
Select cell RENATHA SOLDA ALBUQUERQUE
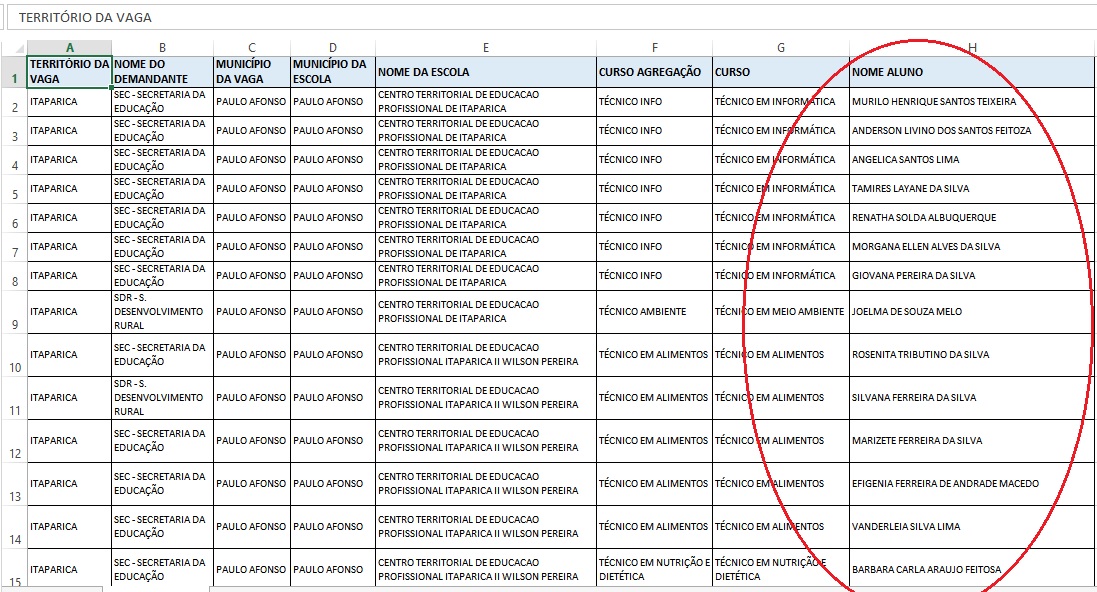(970, 218)
